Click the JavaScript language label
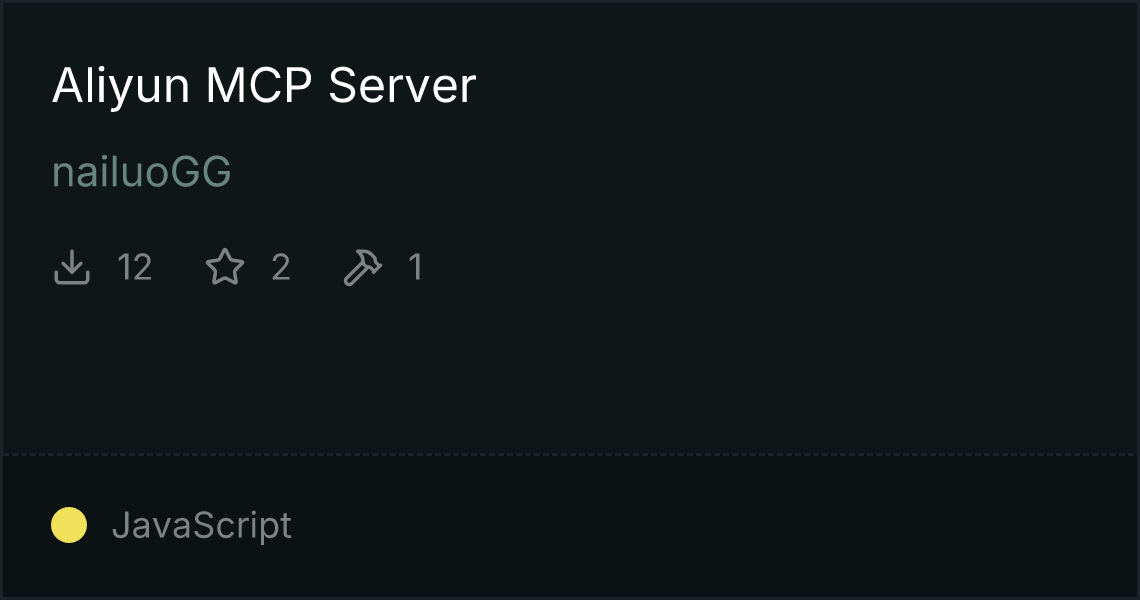Image resolution: width=1140 pixels, height=600 pixels. click(x=202, y=525)
